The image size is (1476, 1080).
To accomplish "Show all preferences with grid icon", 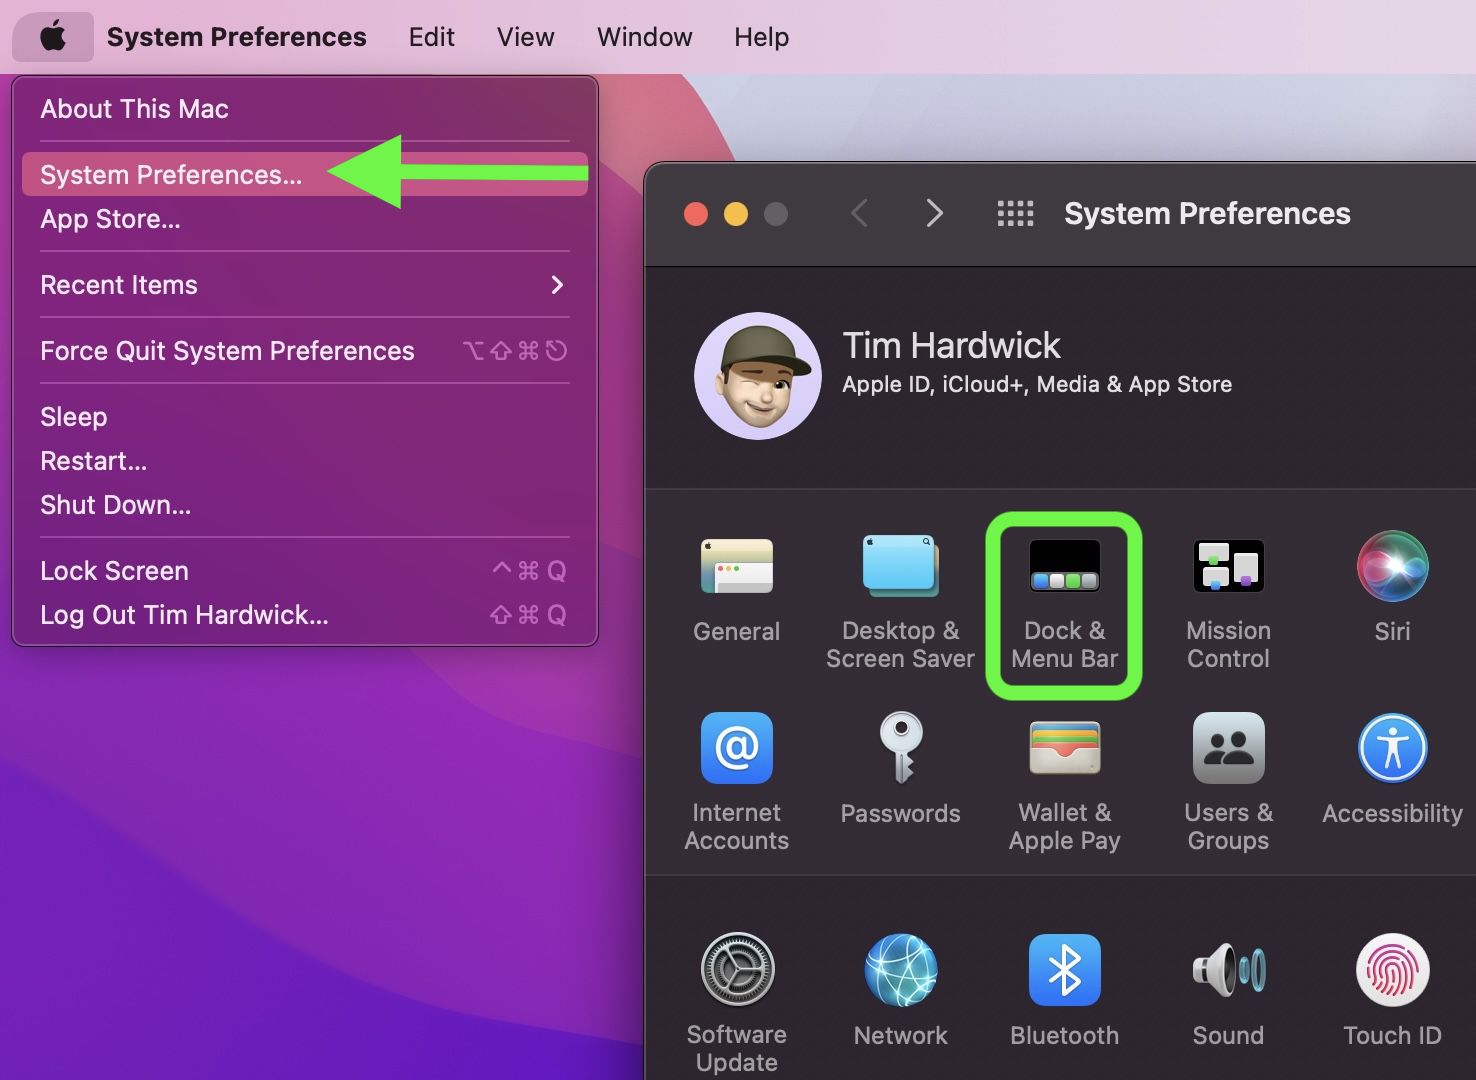I will (x=1015, y=213).
